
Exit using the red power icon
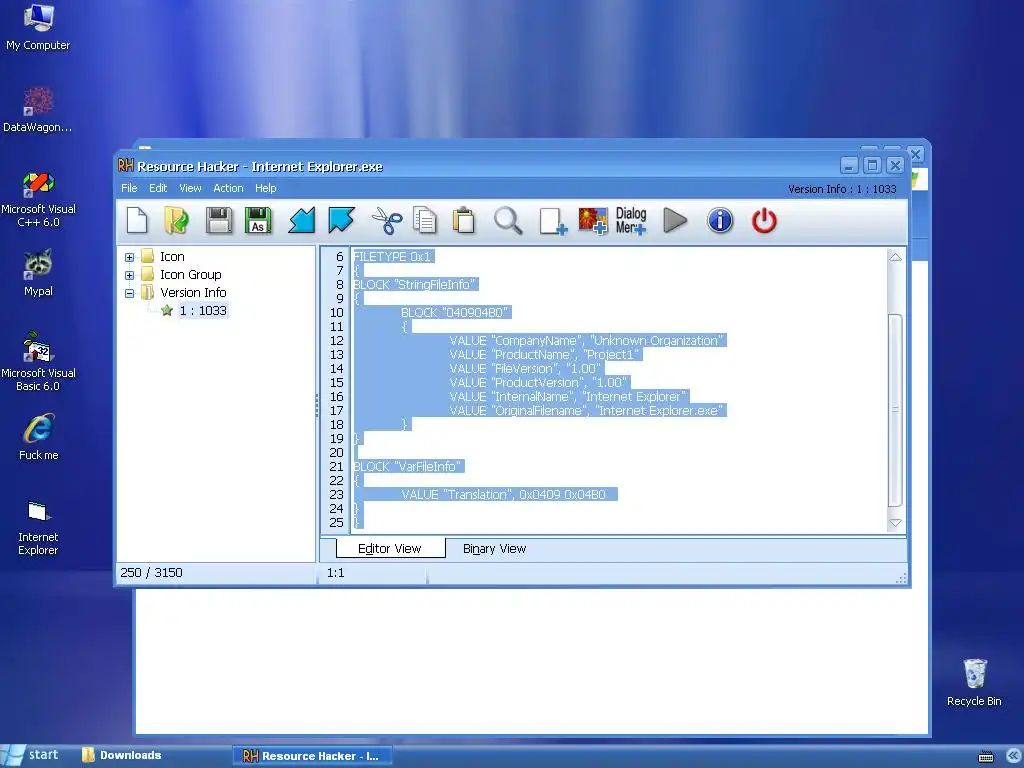click(x=764, y=220)
